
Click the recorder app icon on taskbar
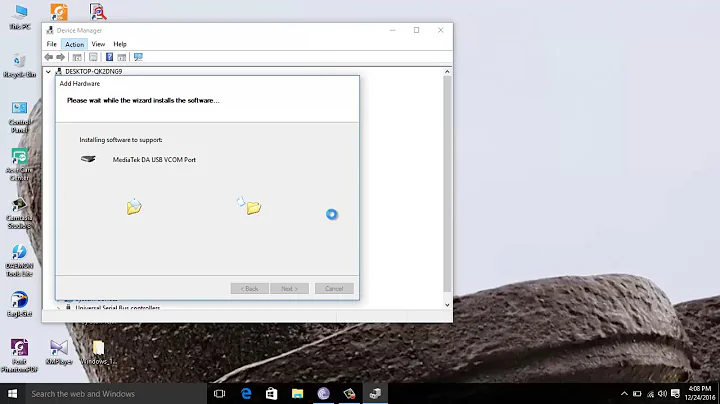[x=349, y=393]
